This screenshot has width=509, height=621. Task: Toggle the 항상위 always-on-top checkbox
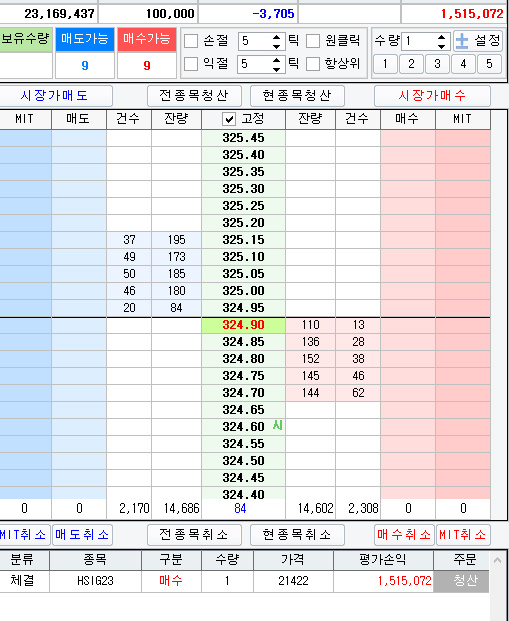pyautogui.click(x=313, y=64)
